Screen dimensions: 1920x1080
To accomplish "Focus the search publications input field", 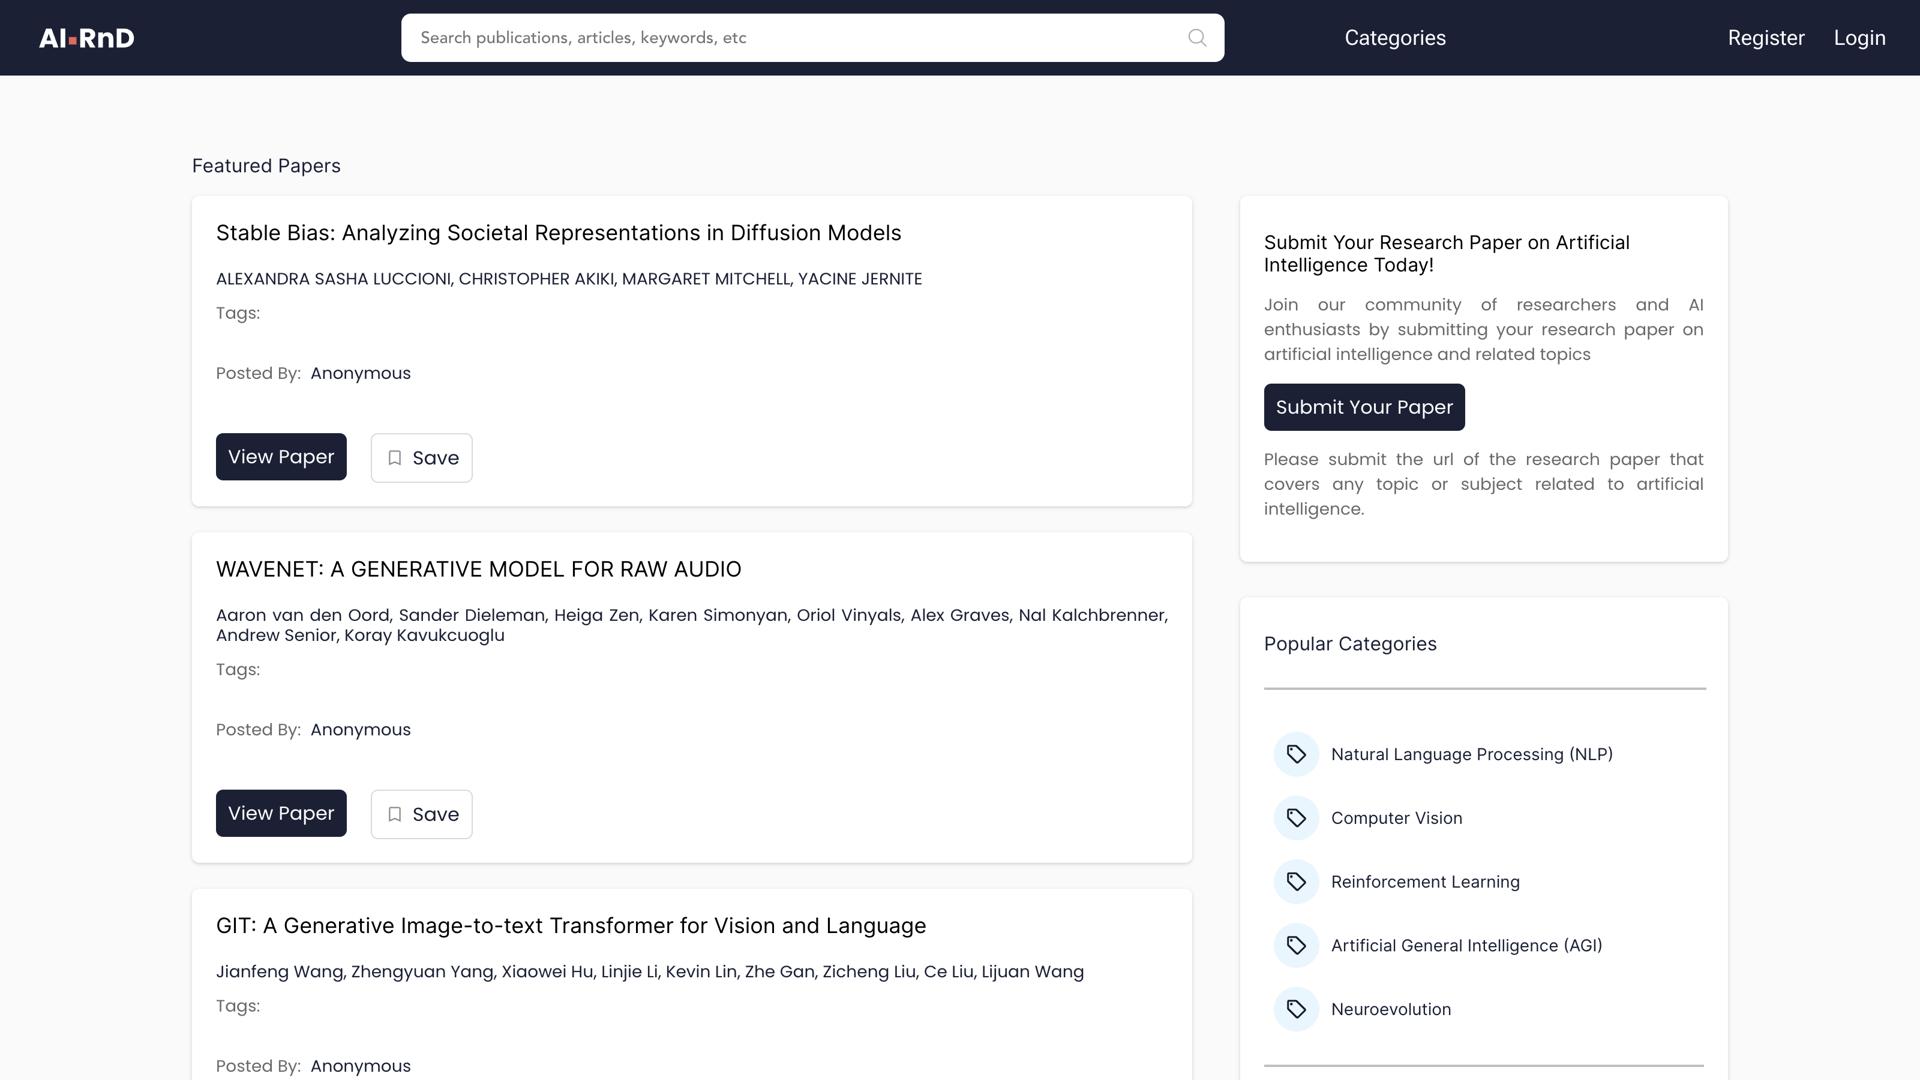I will click(790, 38).
